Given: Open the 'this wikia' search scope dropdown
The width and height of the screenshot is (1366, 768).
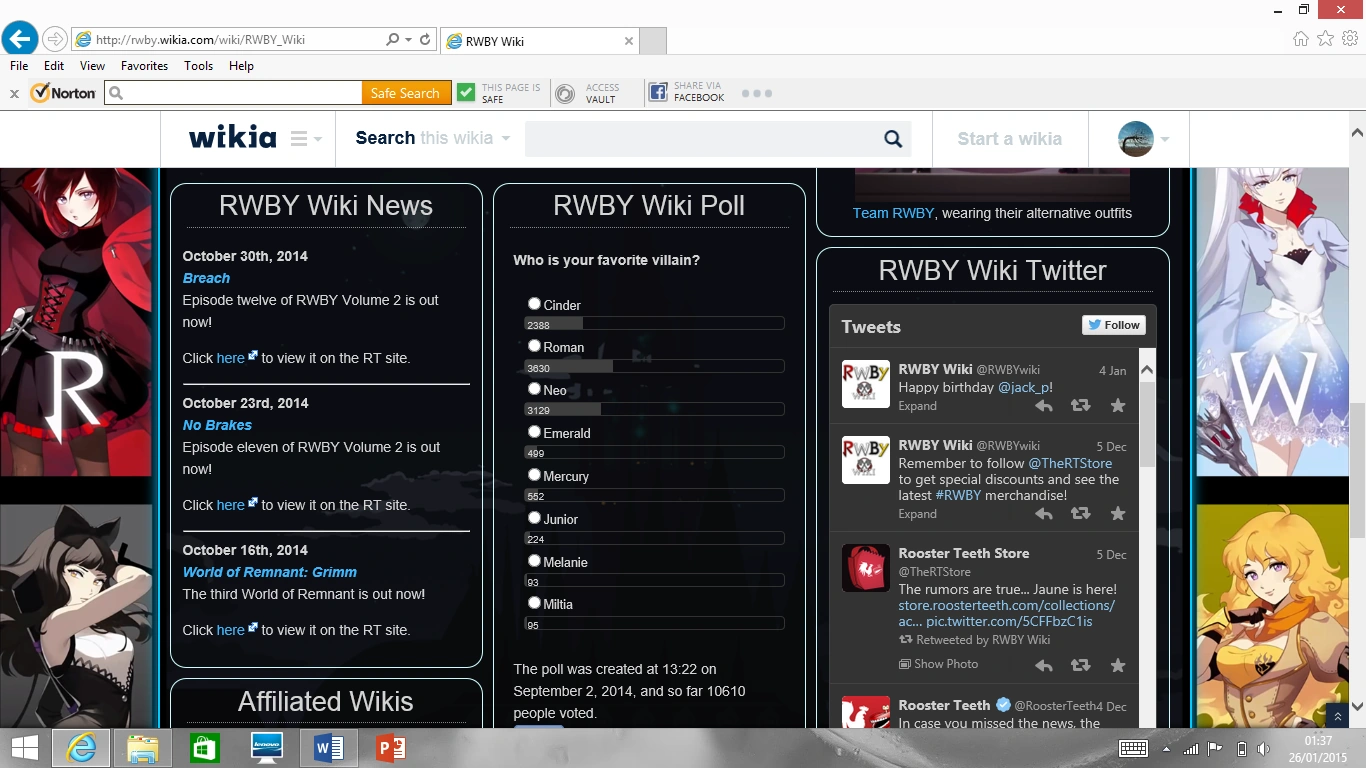Looking at the screenshot, I should coord(466,138).
